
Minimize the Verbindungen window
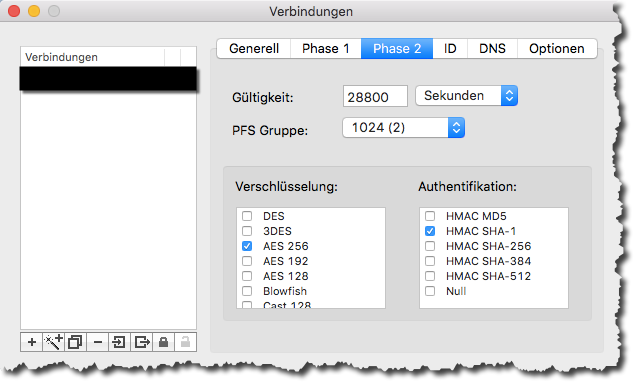coord(34,11)
